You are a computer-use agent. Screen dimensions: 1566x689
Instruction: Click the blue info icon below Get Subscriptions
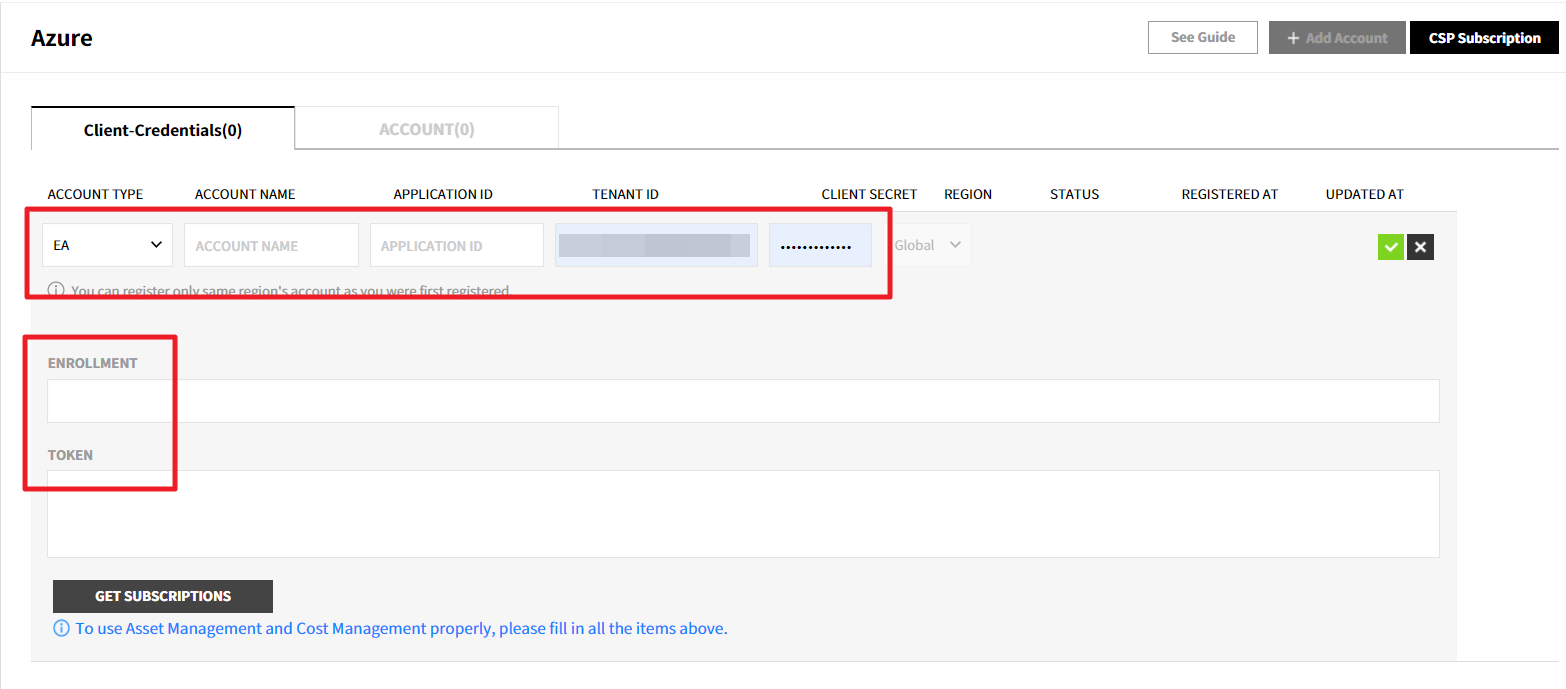61,629
